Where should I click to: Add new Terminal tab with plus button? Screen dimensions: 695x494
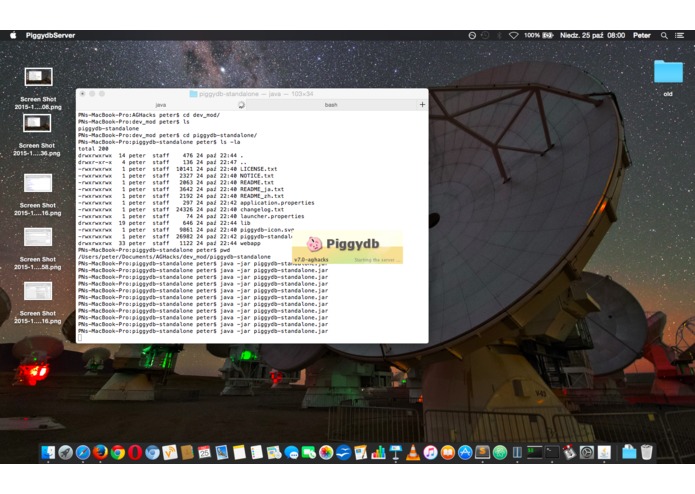pyautogui.click(x=422, y=105)
